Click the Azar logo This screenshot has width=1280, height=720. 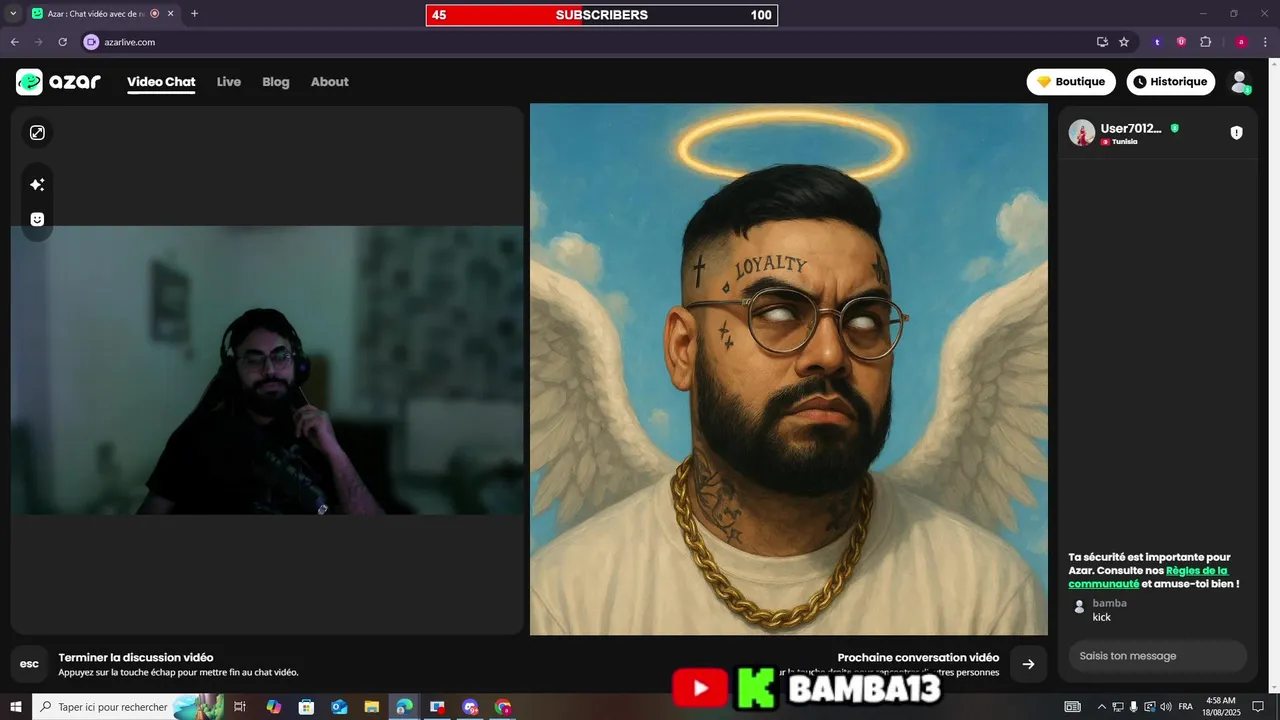coord(58,82)
